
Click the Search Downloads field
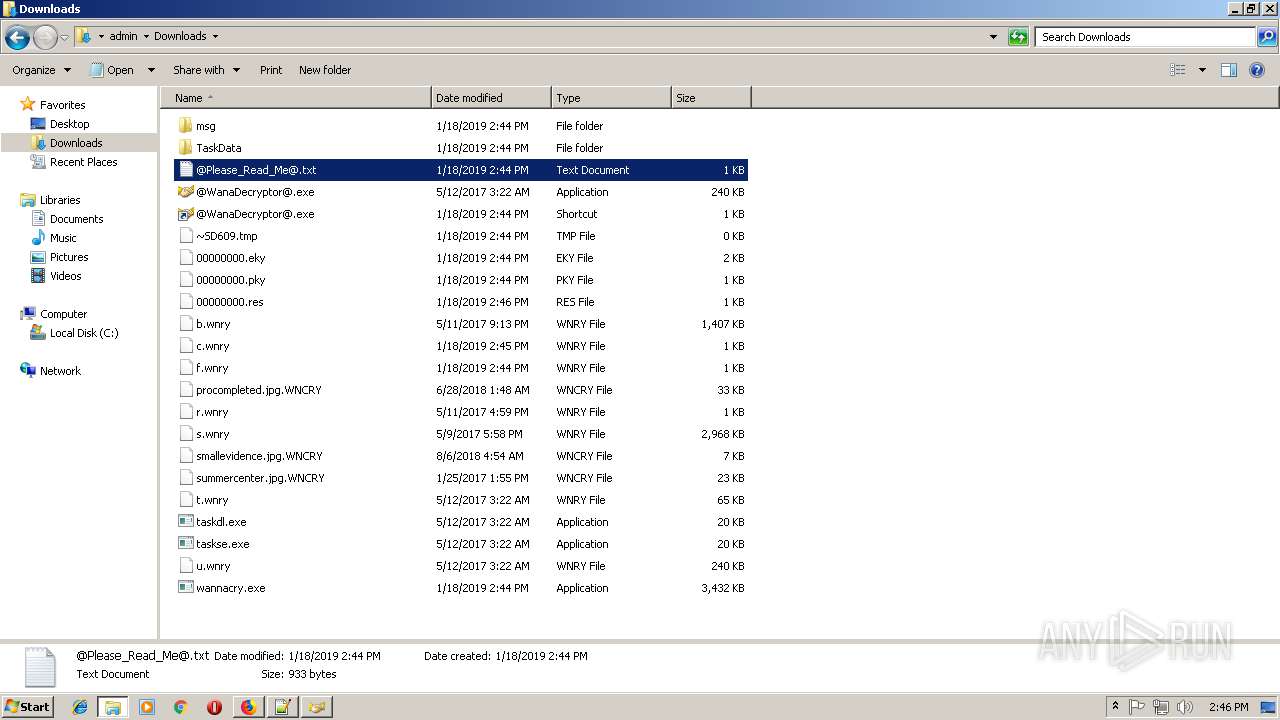(x=1145, y=37)
